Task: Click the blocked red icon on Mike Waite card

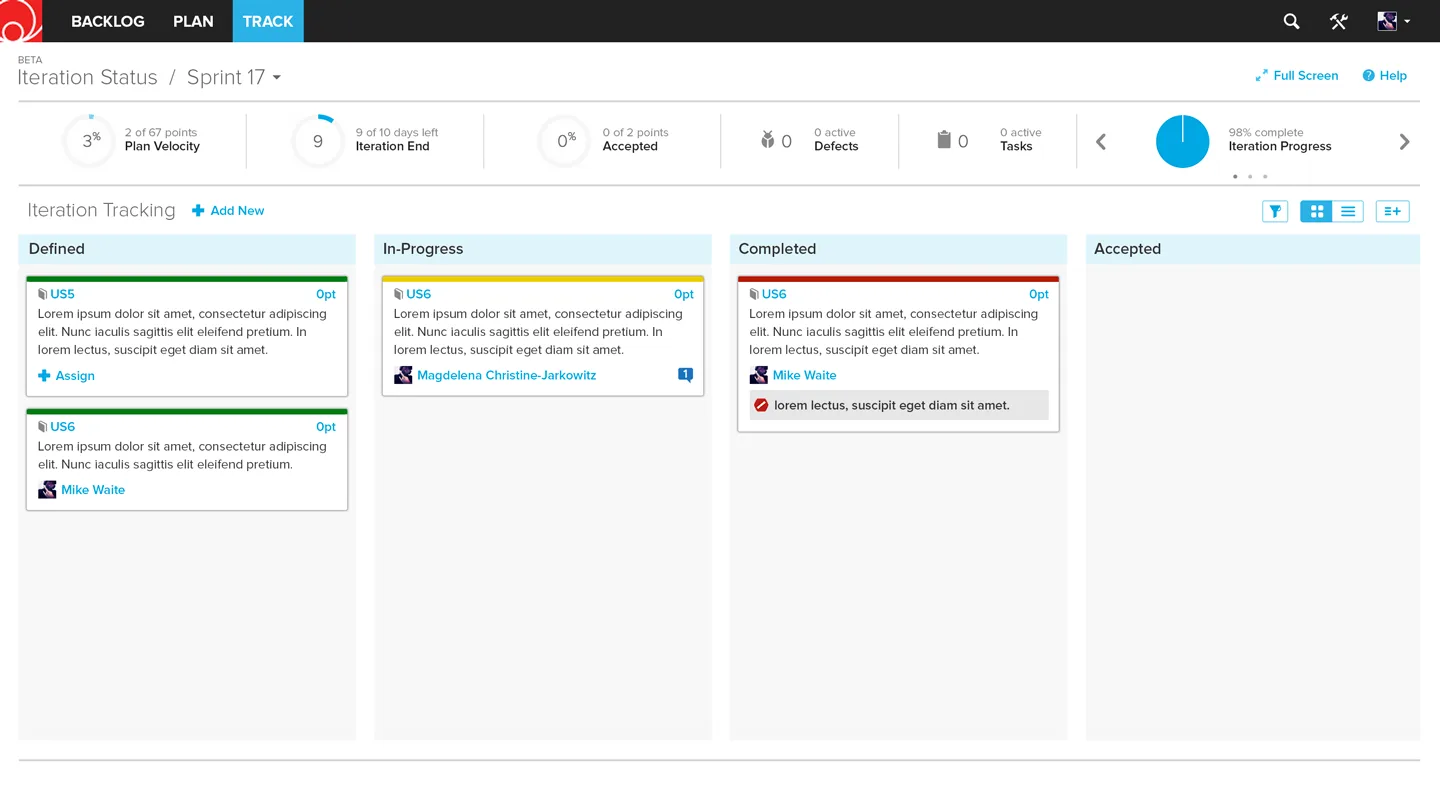Action: coord(761,405)
